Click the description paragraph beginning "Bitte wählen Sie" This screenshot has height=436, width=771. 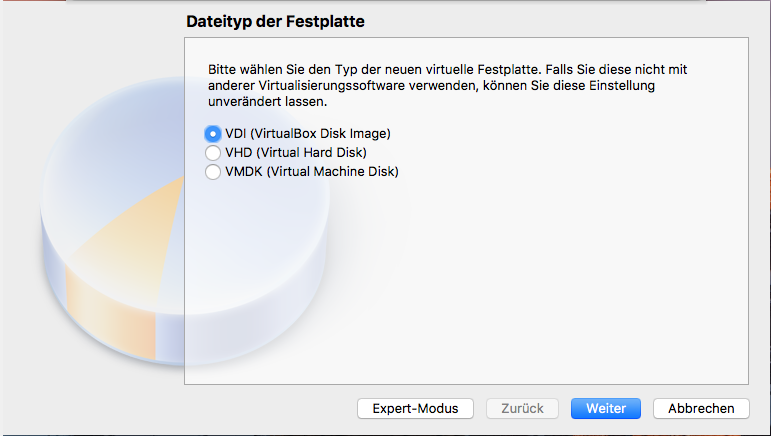coord(448,86)
